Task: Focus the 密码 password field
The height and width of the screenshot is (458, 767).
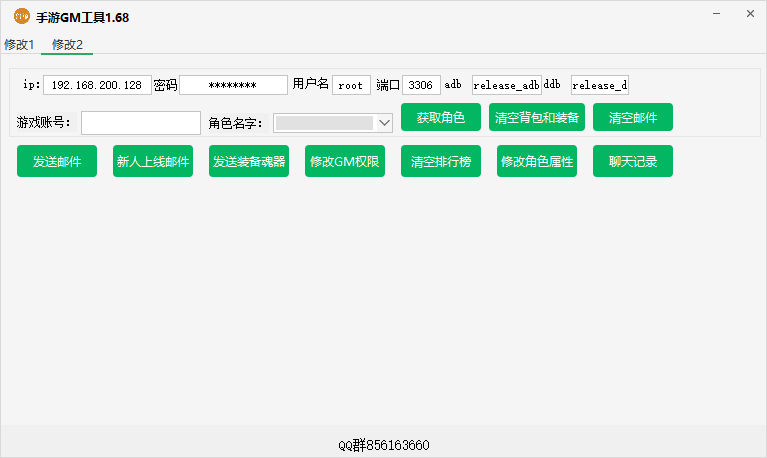Action: click(x=233, y=85)
